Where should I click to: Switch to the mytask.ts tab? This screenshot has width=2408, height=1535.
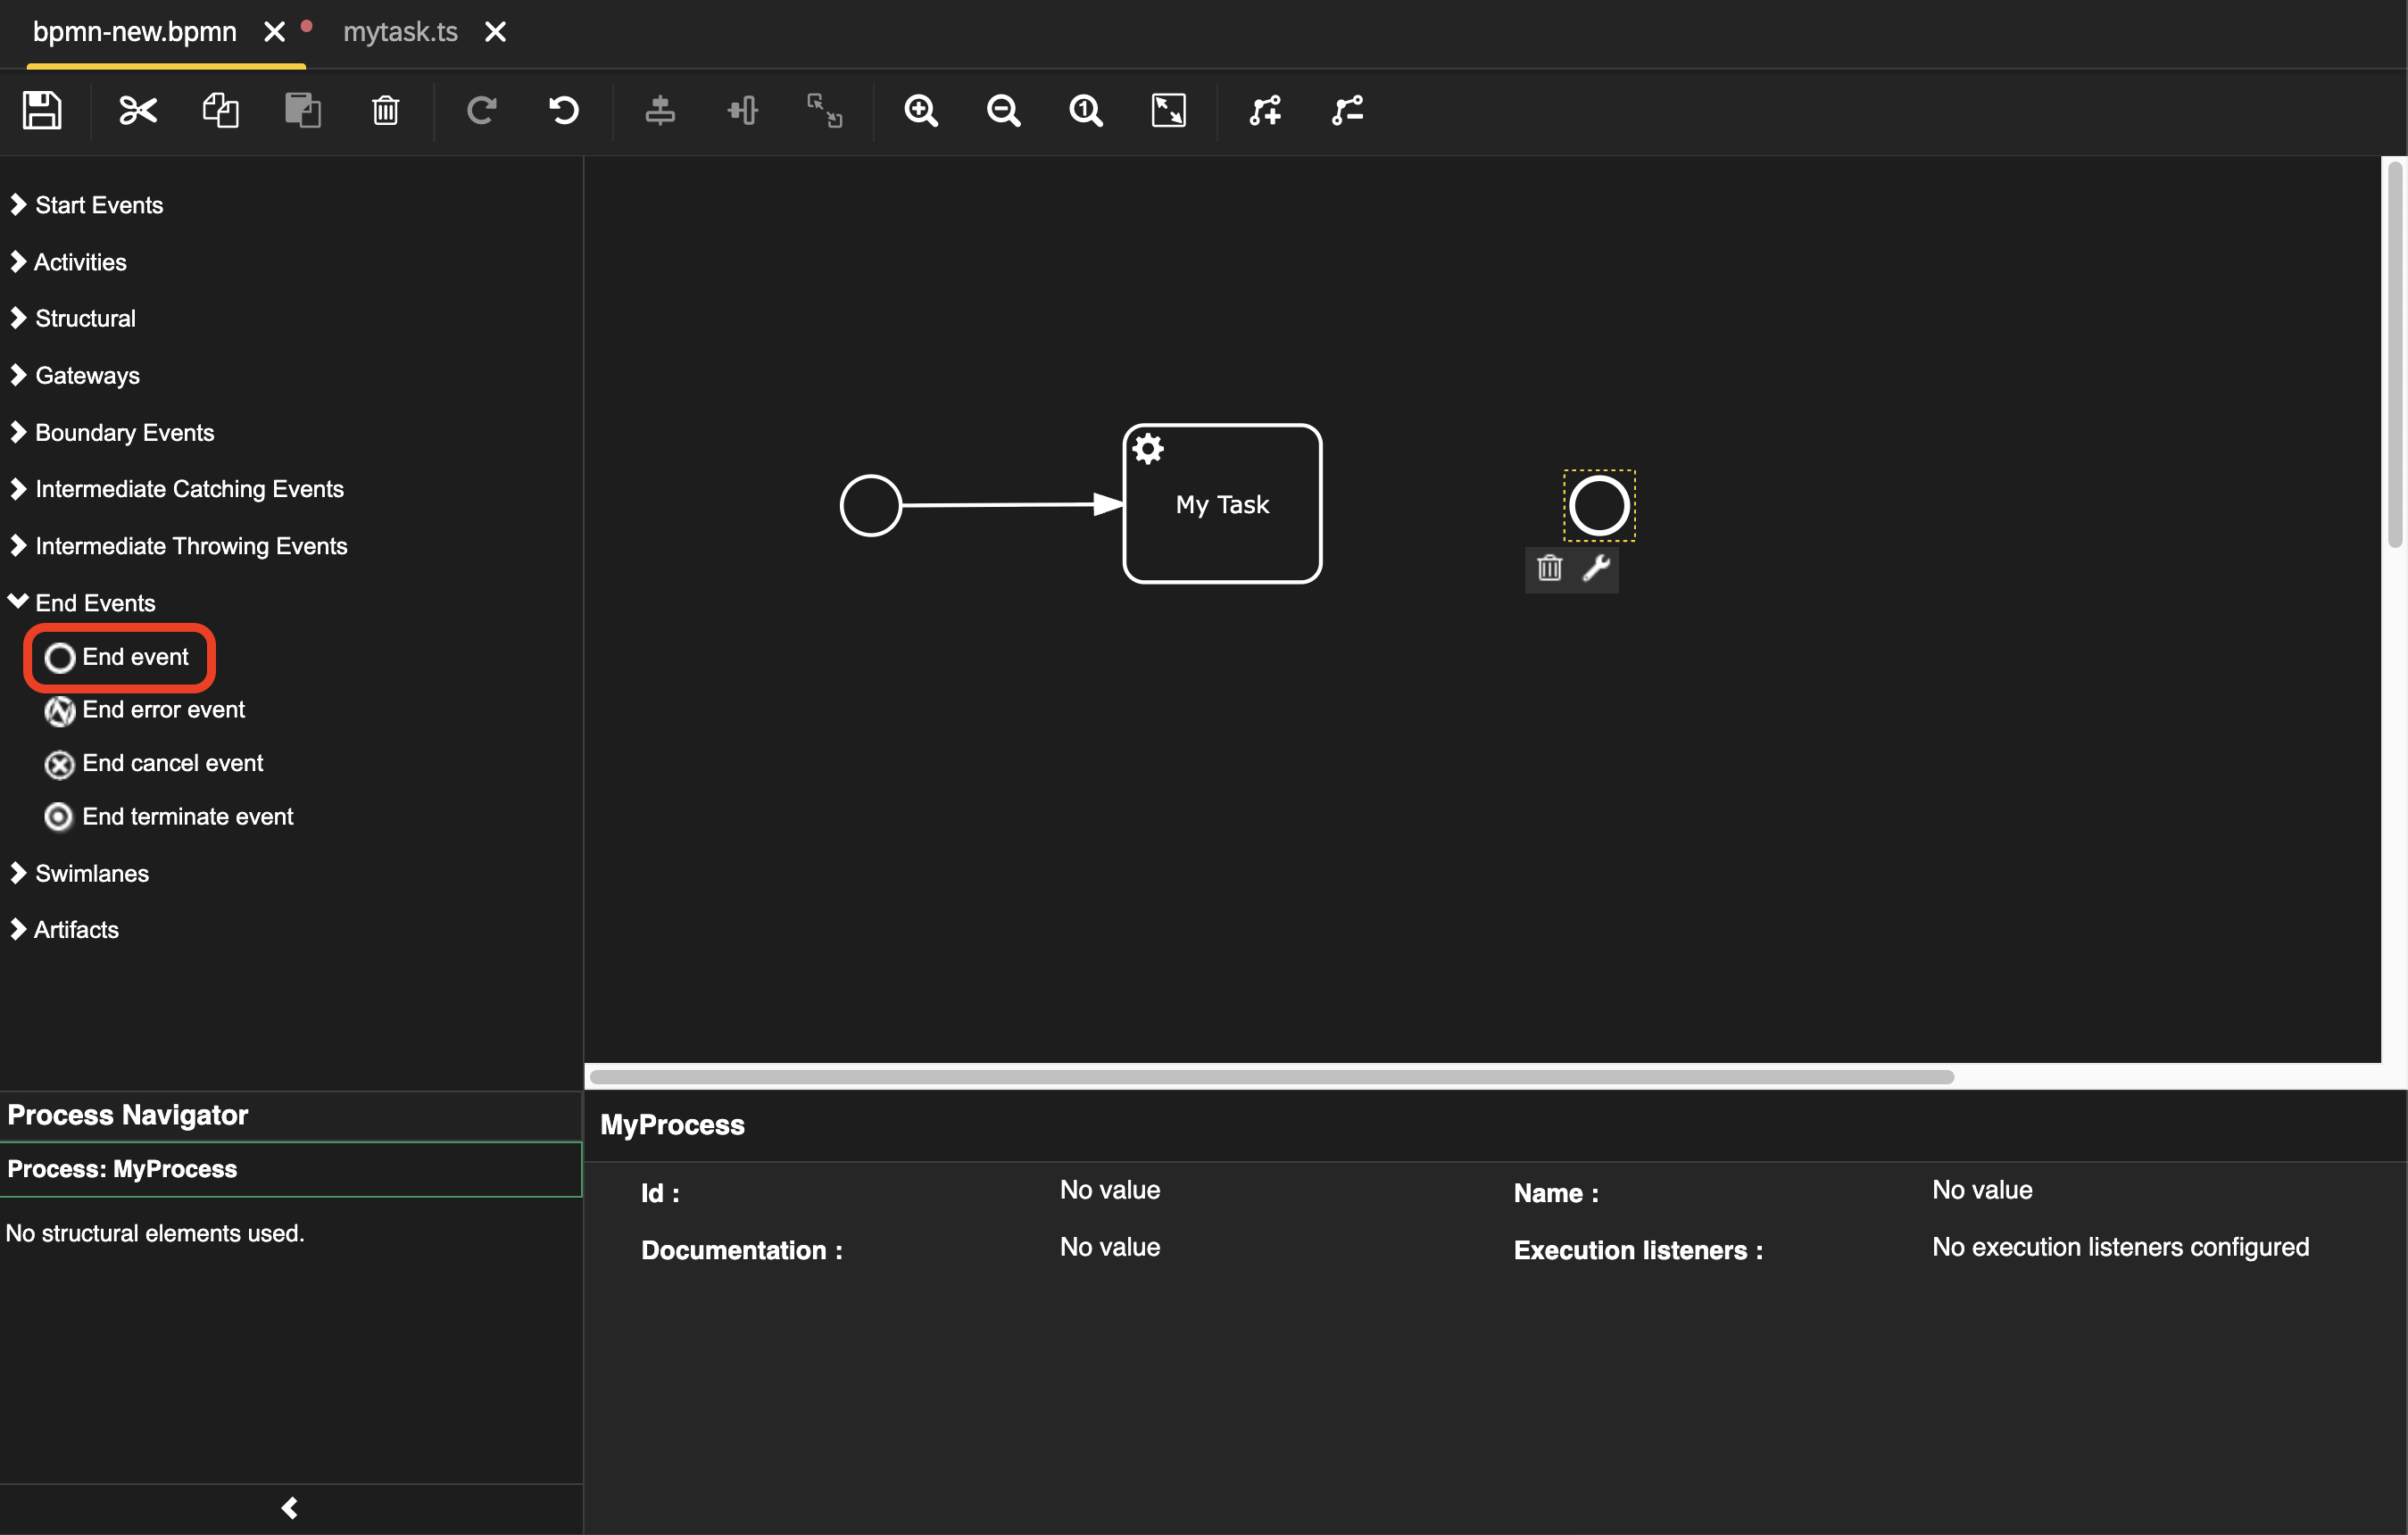(x=400, y=32)
